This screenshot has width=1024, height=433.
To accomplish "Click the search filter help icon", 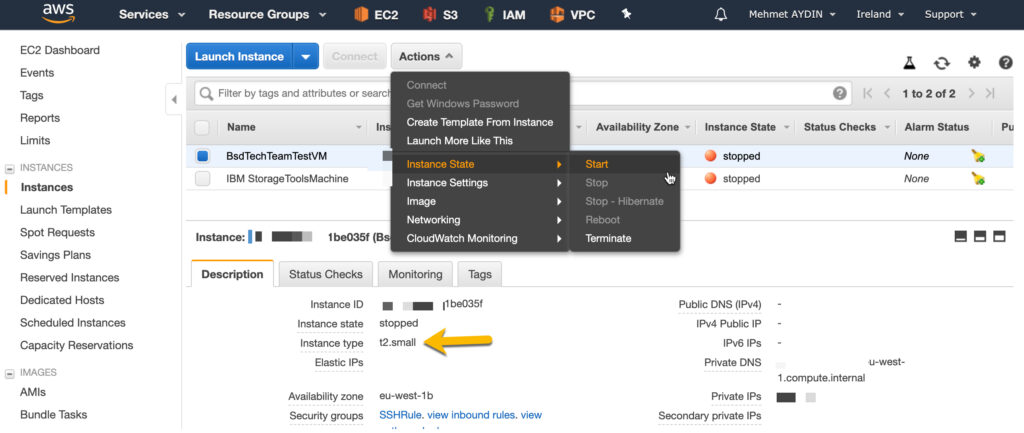I will [840, 93].
